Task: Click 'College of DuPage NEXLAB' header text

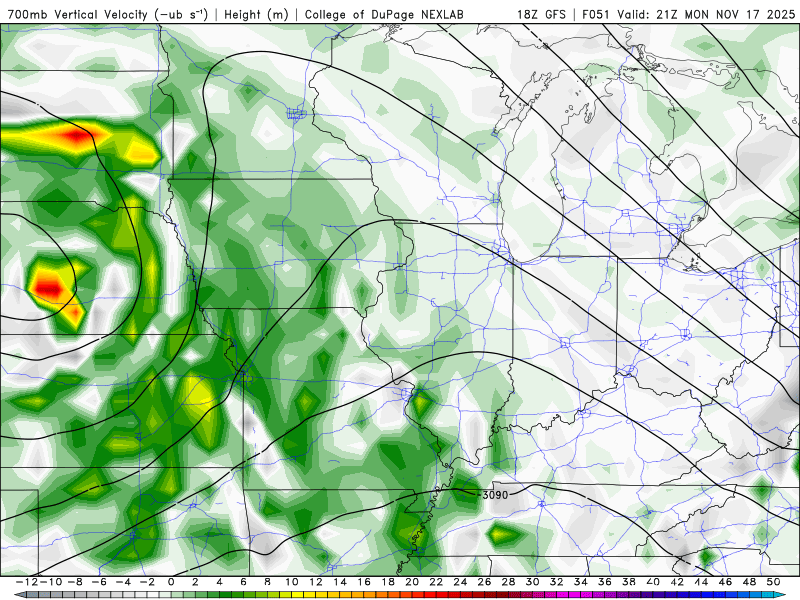Action: click(x=384, y=14)
